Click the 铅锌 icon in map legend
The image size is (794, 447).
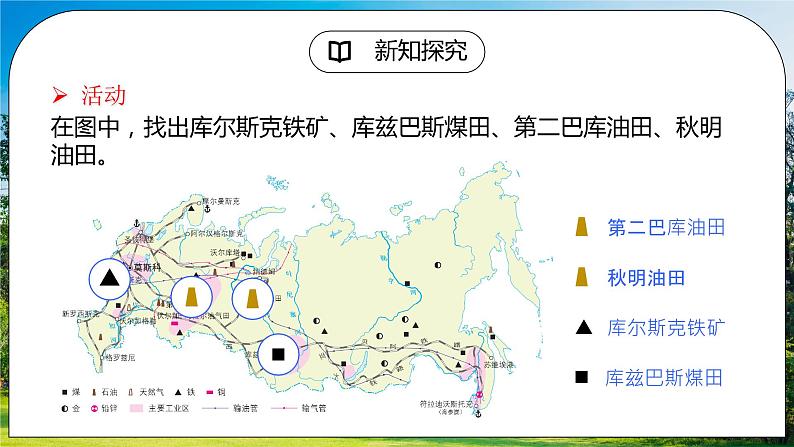94,409
